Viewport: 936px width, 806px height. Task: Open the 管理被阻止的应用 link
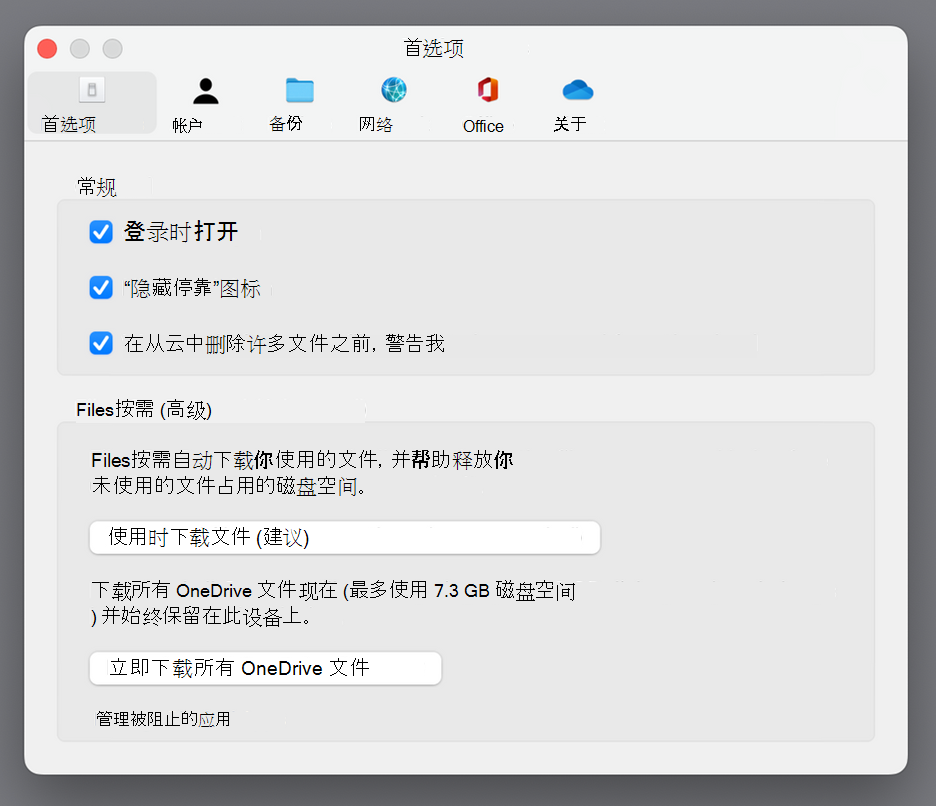pyautogui.click(x=163, y=719)
